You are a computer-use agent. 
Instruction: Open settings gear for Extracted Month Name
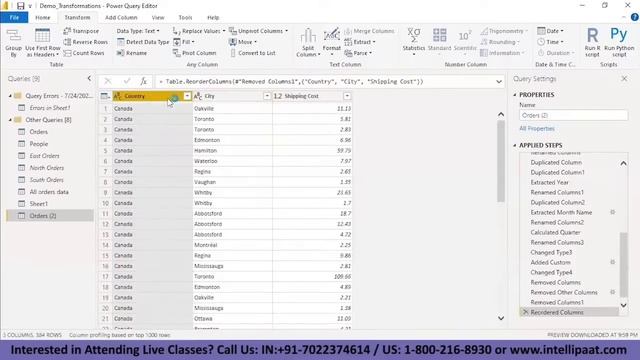click(613, 212)
